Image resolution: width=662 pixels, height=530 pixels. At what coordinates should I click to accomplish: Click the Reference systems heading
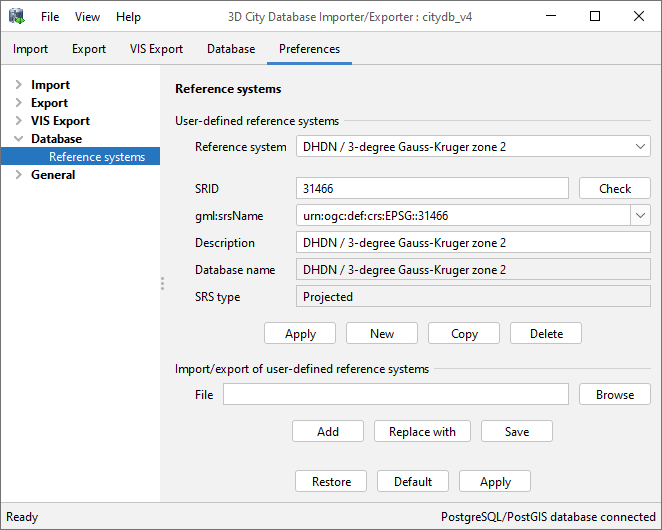pos(228,89)
